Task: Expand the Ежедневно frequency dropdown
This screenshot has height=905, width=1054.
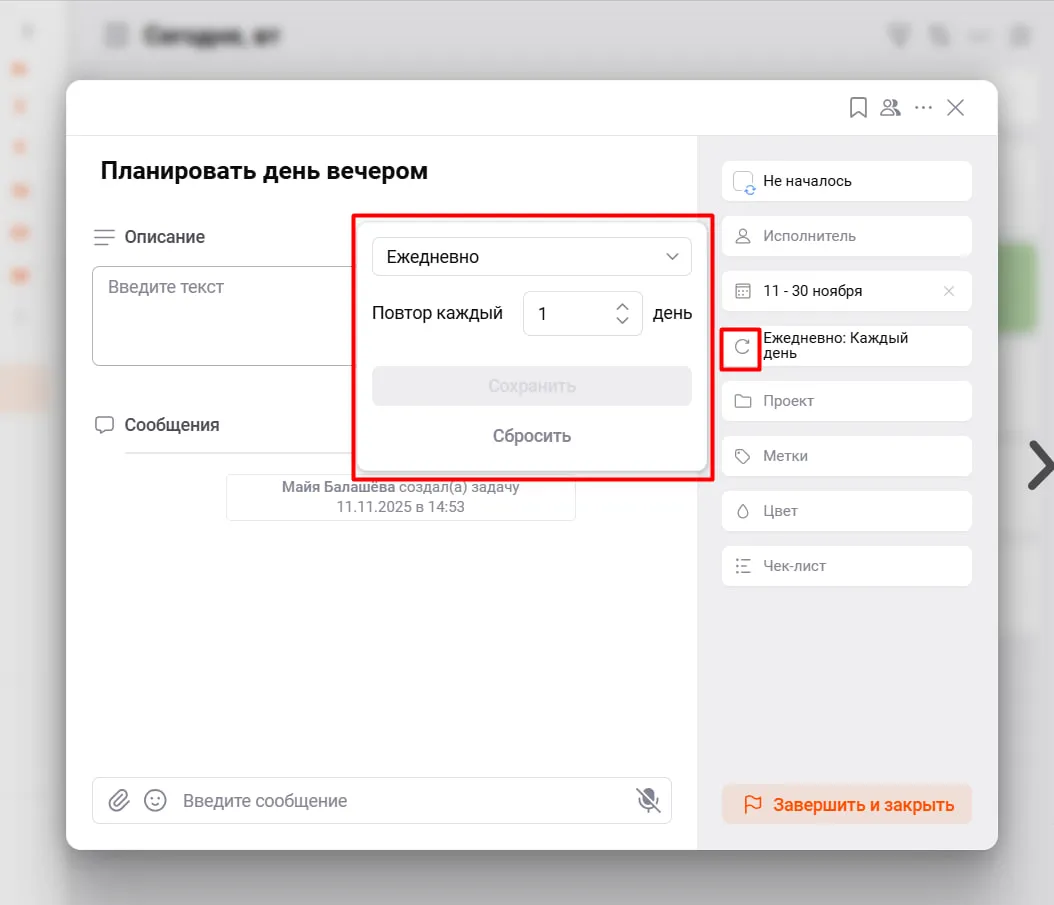Action: pyautogui.click(x=531, y=257)
